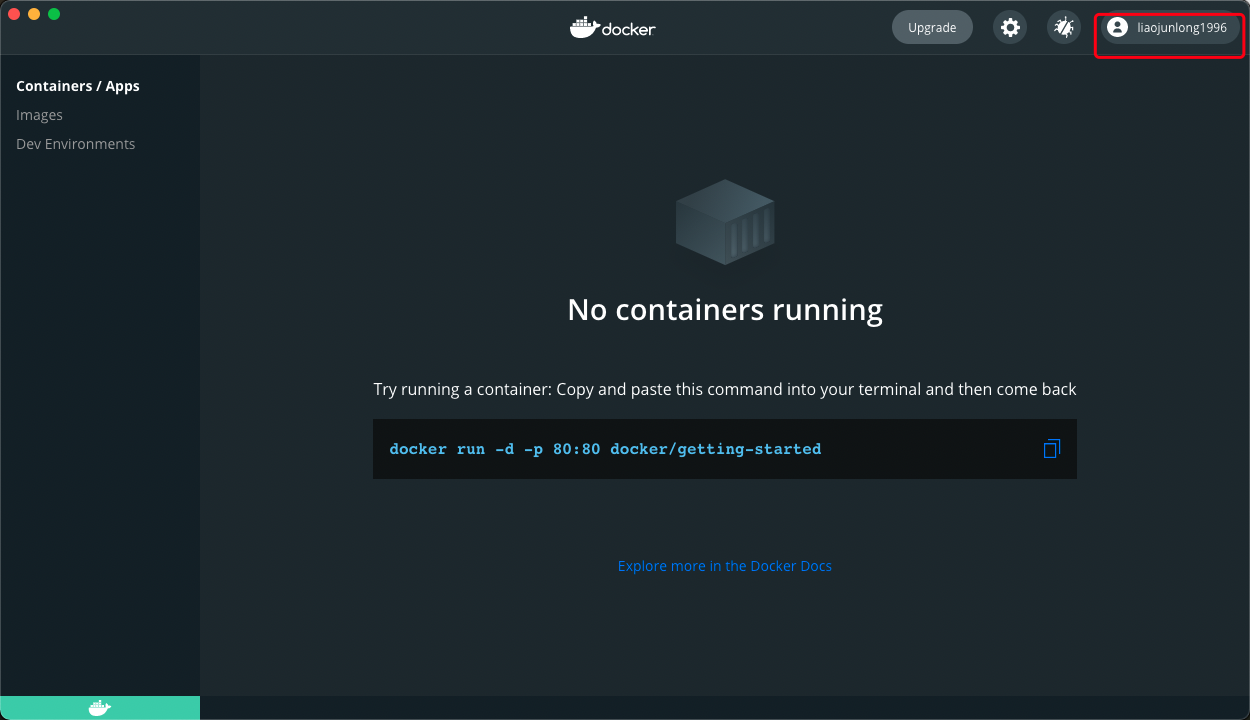Open the Troubleshoot bug icon
Image resolution: width=1250 pixels, height=720 pixels.
pos(1063,28)
